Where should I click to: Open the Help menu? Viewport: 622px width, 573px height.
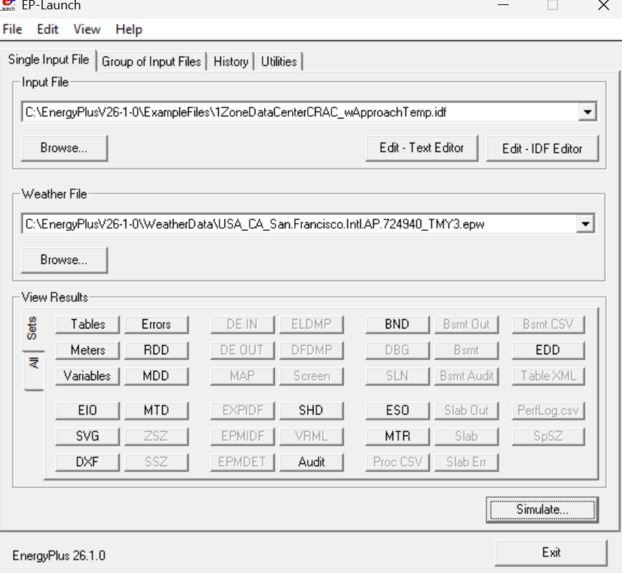[x=129, y=29]
